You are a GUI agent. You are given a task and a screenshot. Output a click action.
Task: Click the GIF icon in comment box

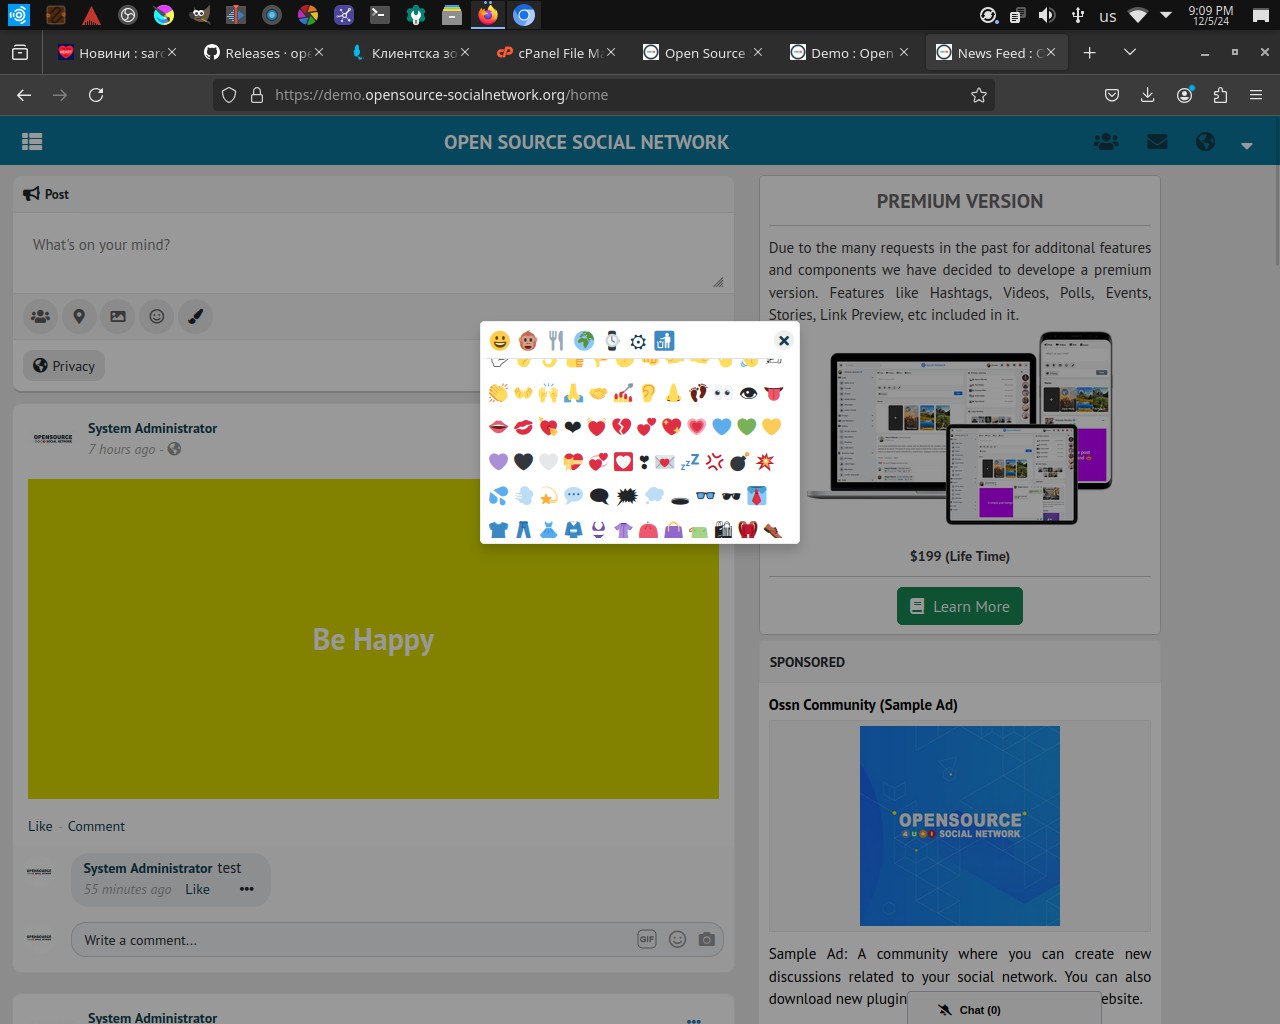(x=647, y=939)
